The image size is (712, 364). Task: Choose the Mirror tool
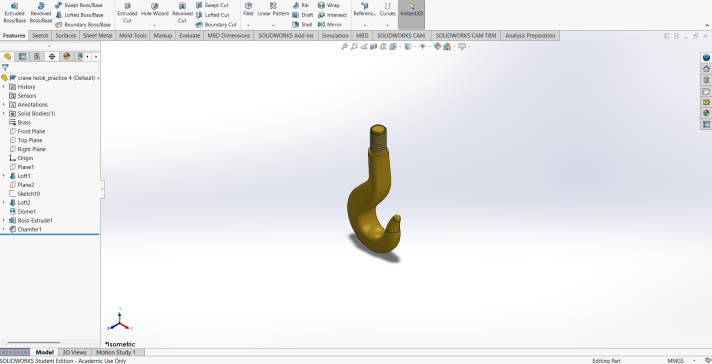(x=330, y=25)
